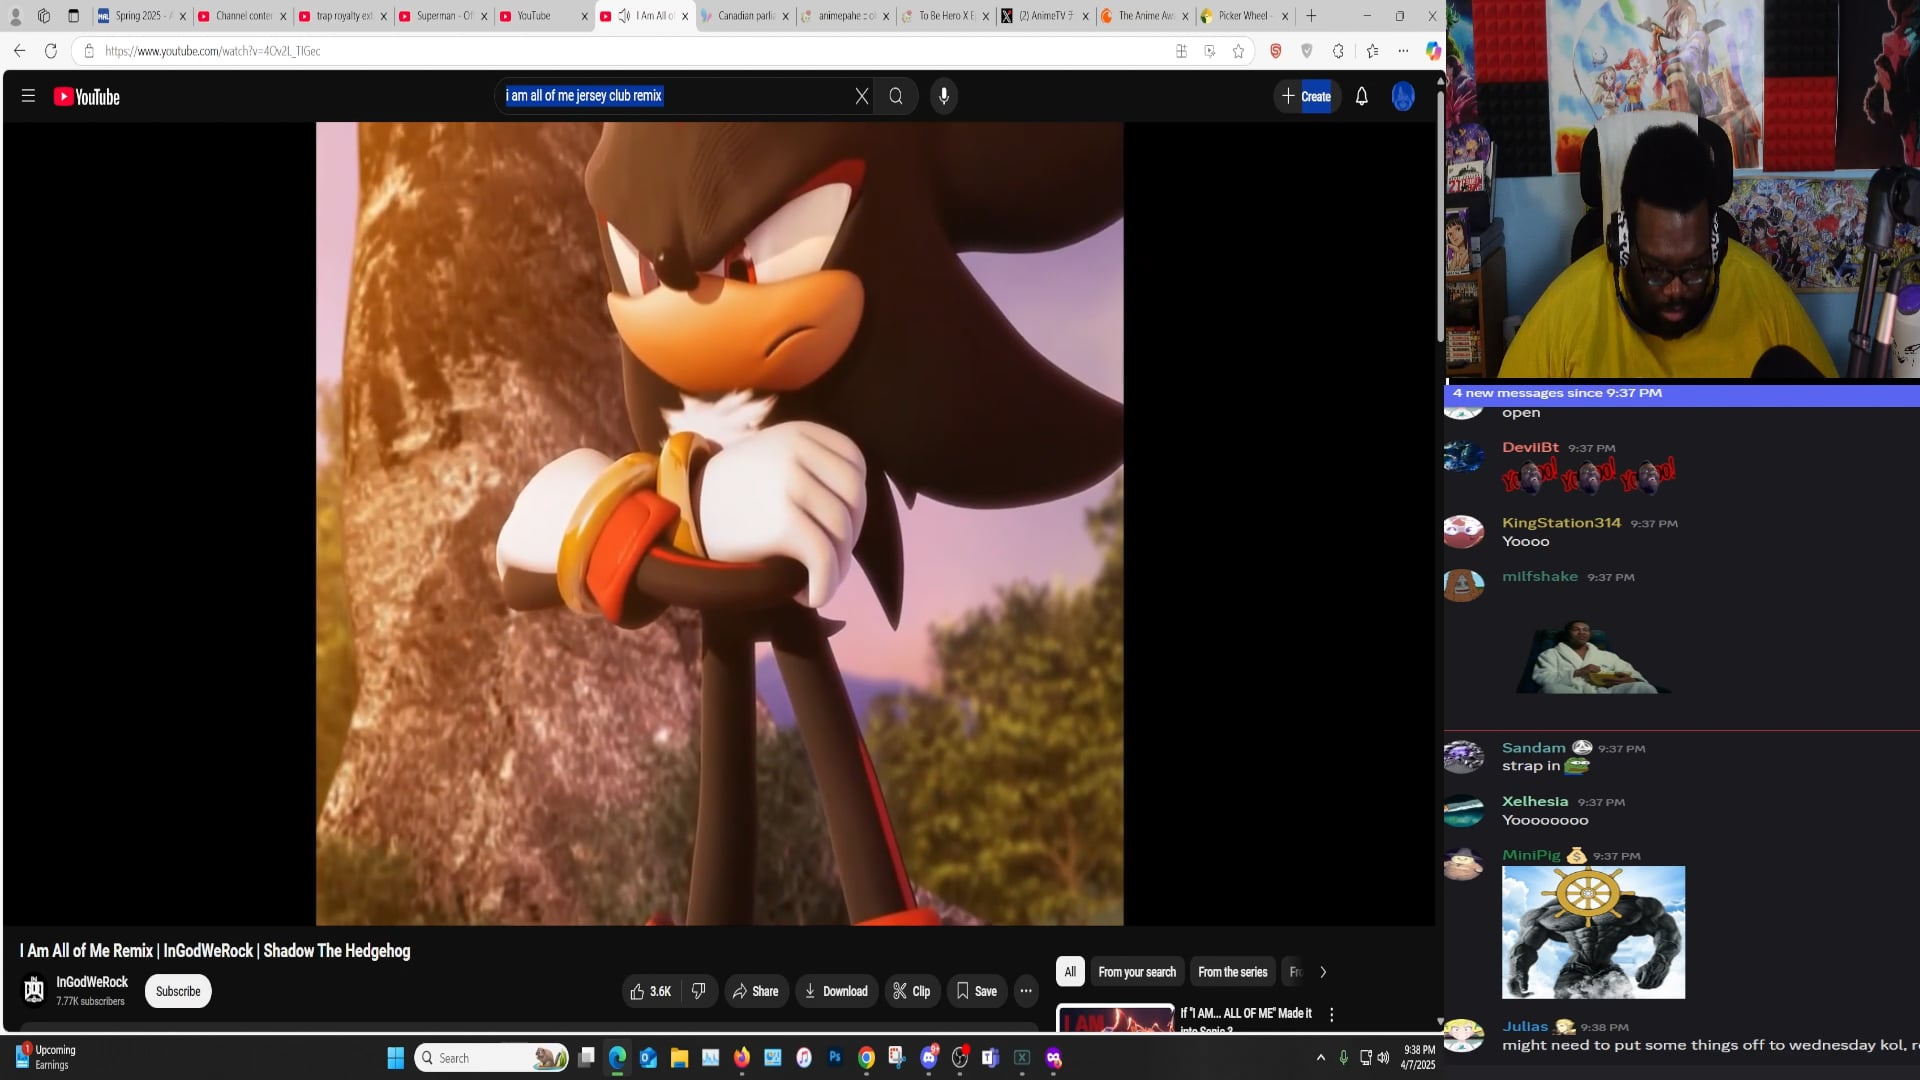Like the video with thumbs up
1920x1080 pixels.
[x=650, y=991]
